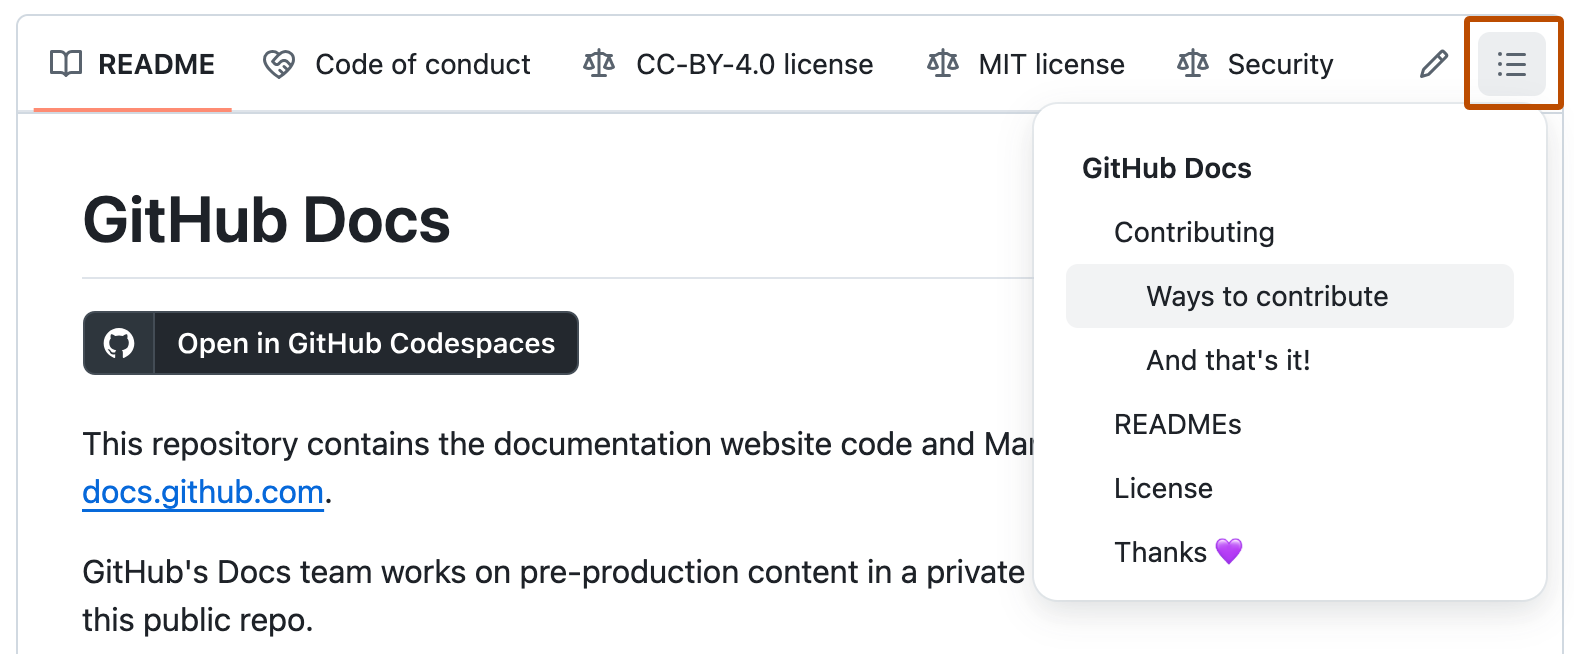Click the scales icon beside MIT license
Screen dimensions: 1574x654
click(x=941, y=63)
